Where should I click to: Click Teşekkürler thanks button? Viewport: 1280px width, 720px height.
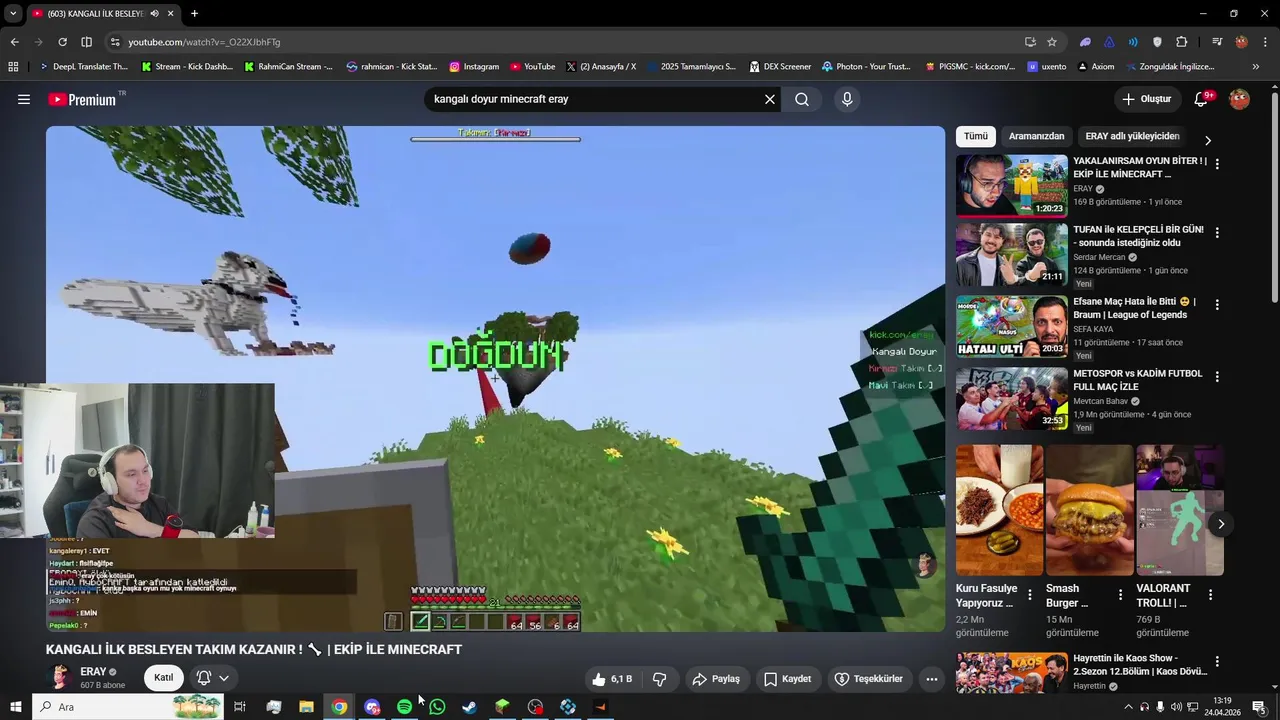869,679
